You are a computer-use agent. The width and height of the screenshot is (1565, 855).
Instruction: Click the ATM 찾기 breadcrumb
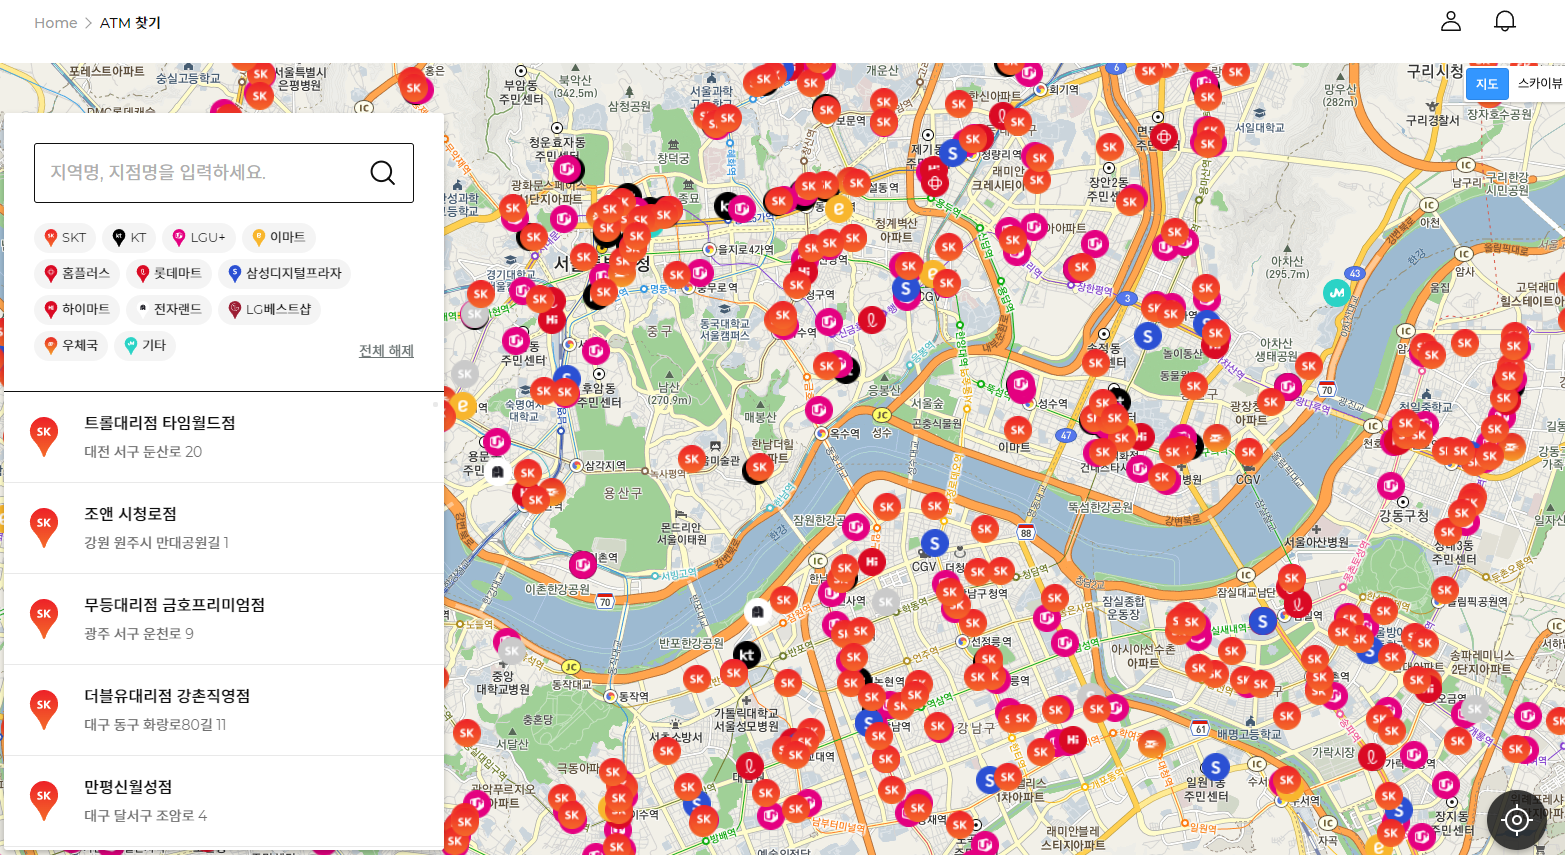click(x=130, y=23)
